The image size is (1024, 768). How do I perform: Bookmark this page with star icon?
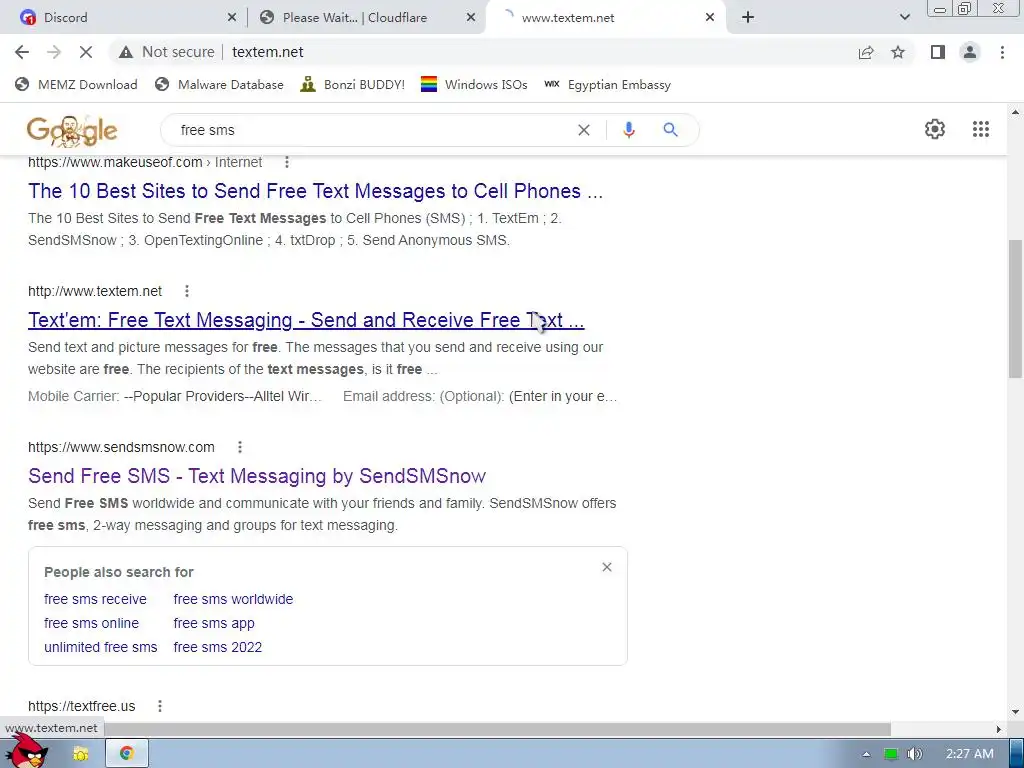(x=898, y=52)
